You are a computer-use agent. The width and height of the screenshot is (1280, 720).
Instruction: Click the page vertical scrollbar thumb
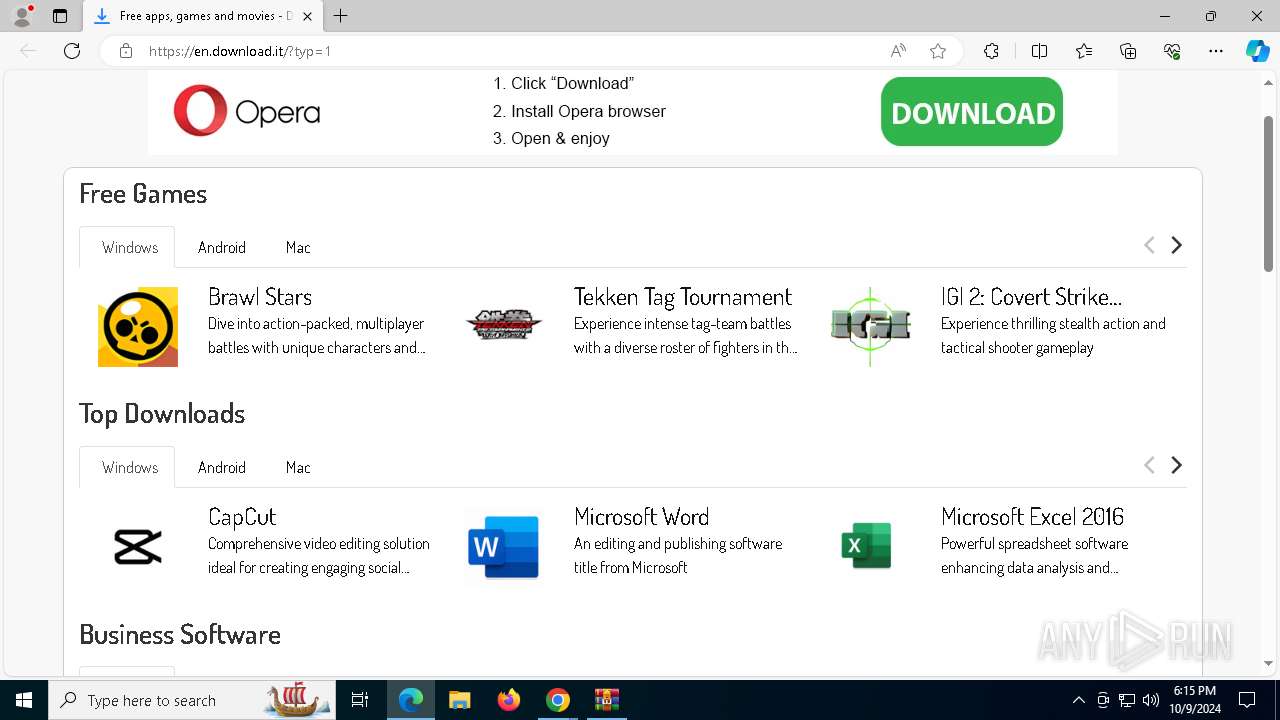click(x=1269, y=193)
